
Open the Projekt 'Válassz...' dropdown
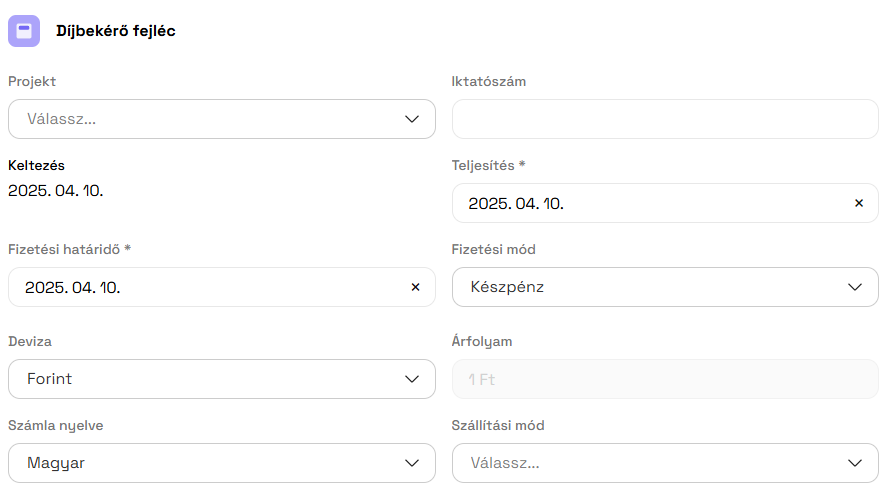pos(200,119)
